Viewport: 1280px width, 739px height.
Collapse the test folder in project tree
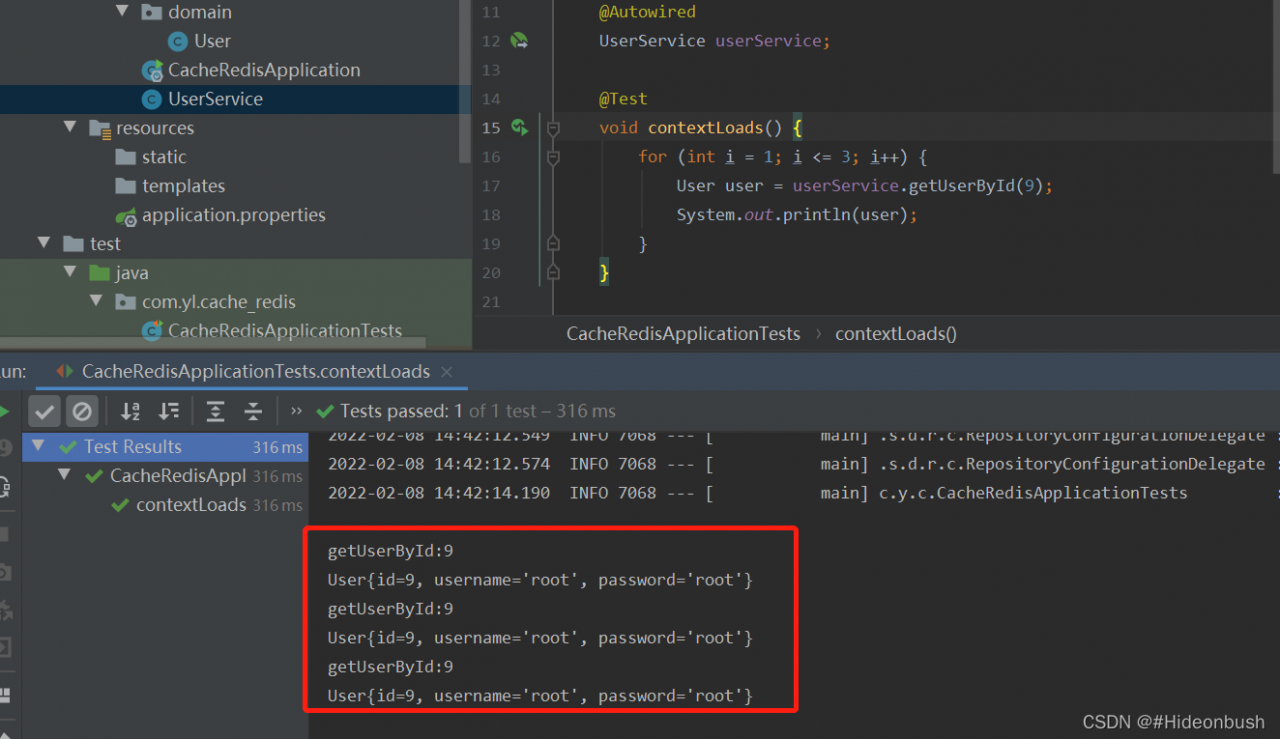pos(44,244)
